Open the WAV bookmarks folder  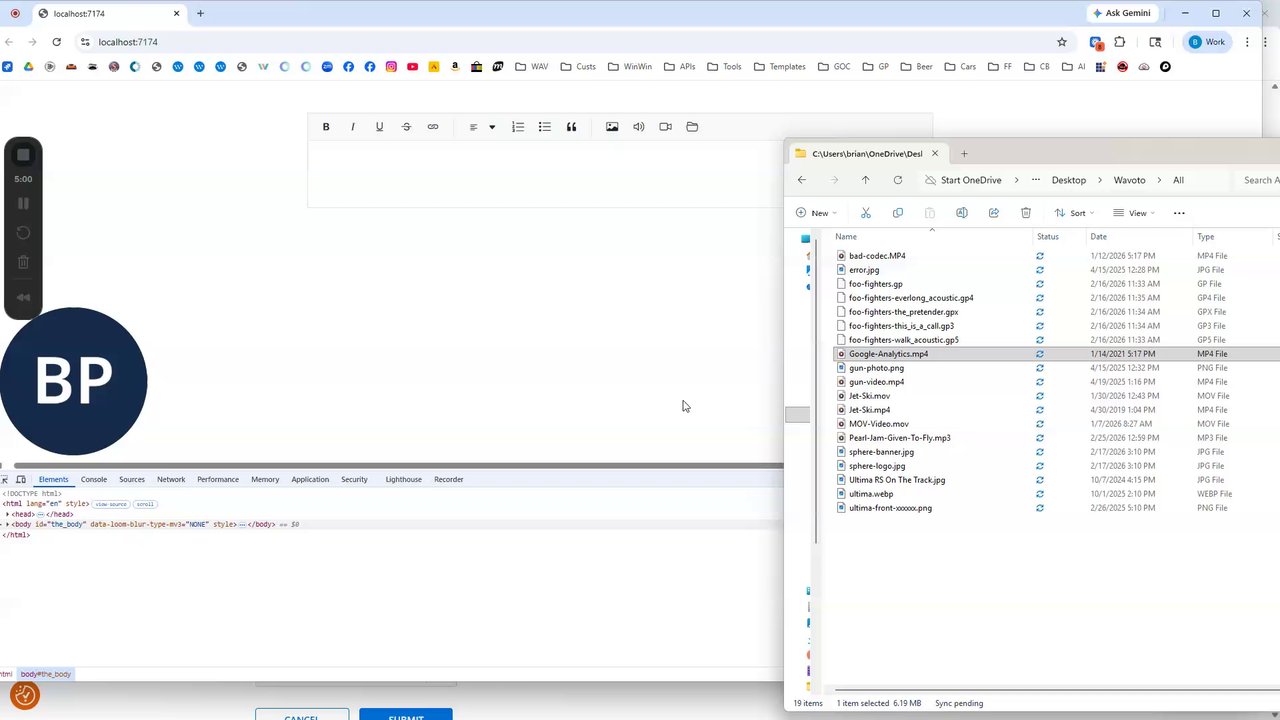click(532, 67)
